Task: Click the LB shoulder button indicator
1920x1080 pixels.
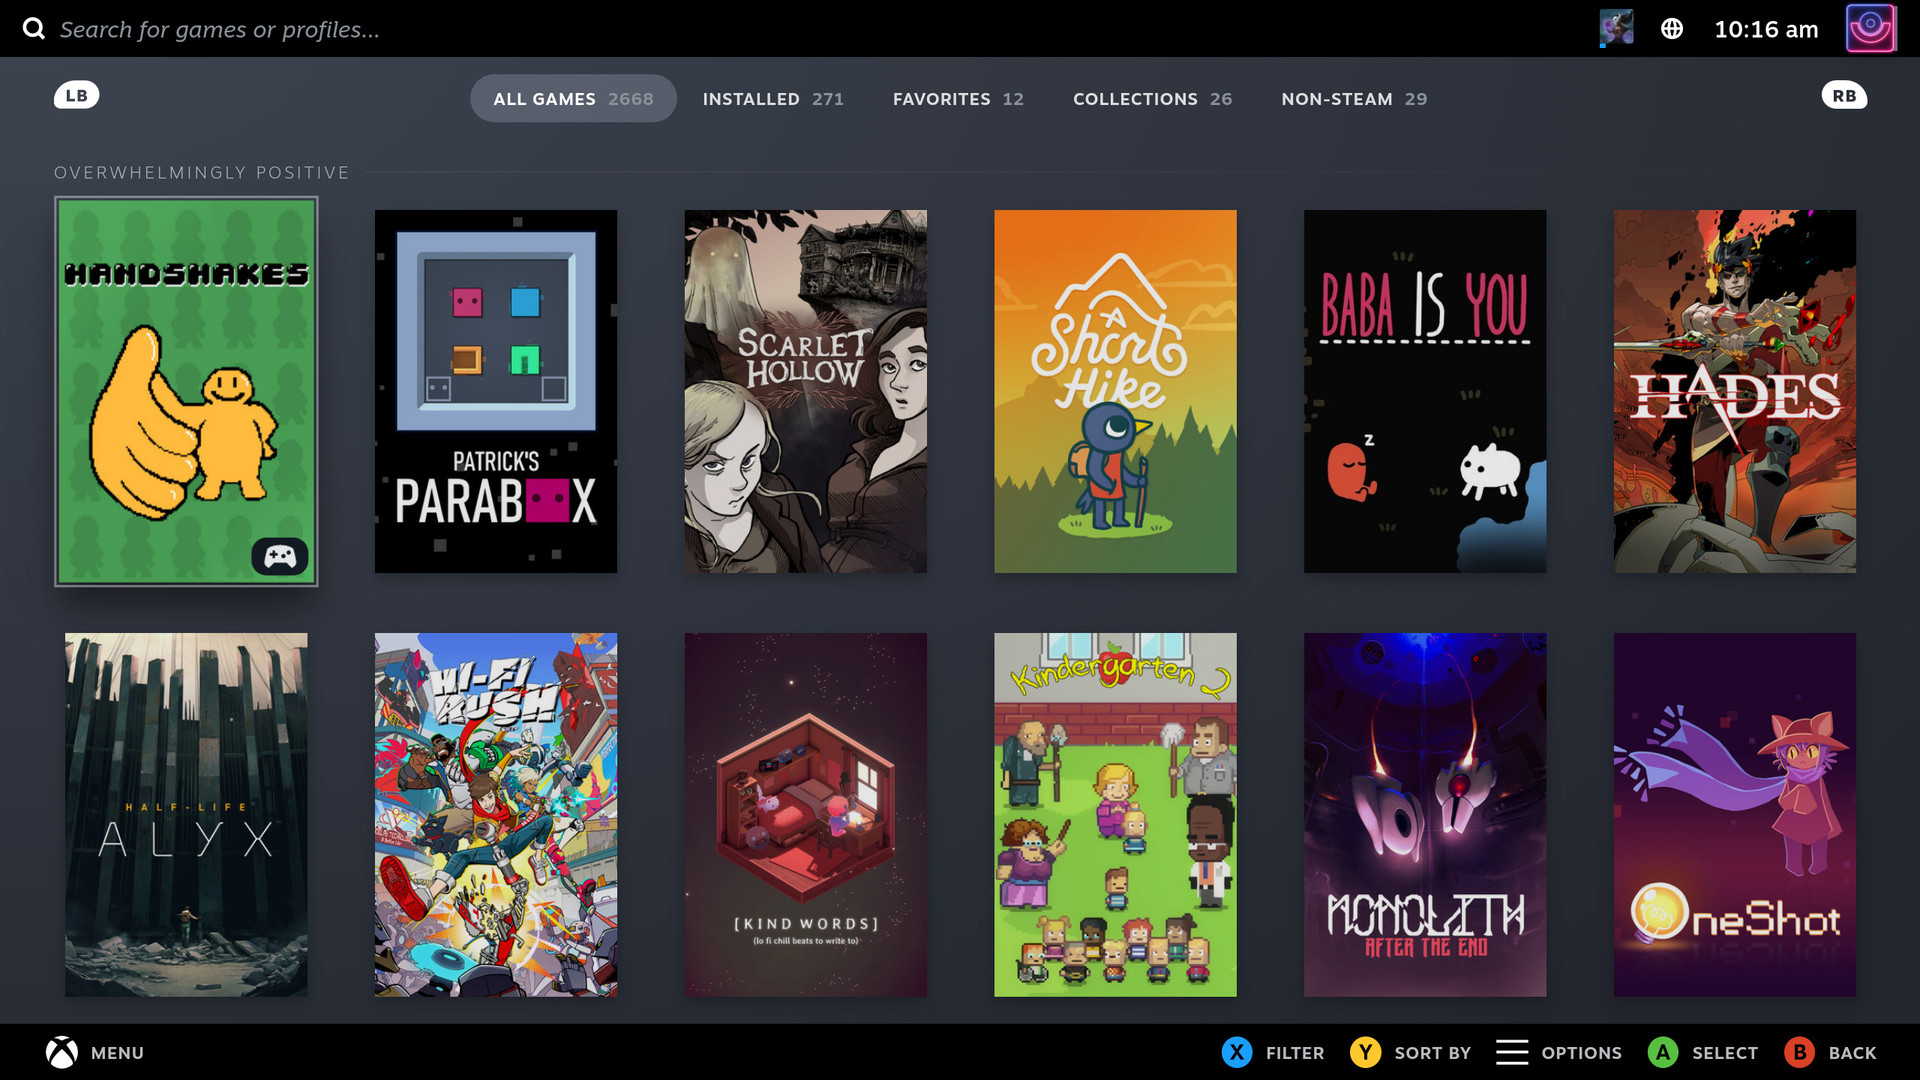Action: (76, 96)
